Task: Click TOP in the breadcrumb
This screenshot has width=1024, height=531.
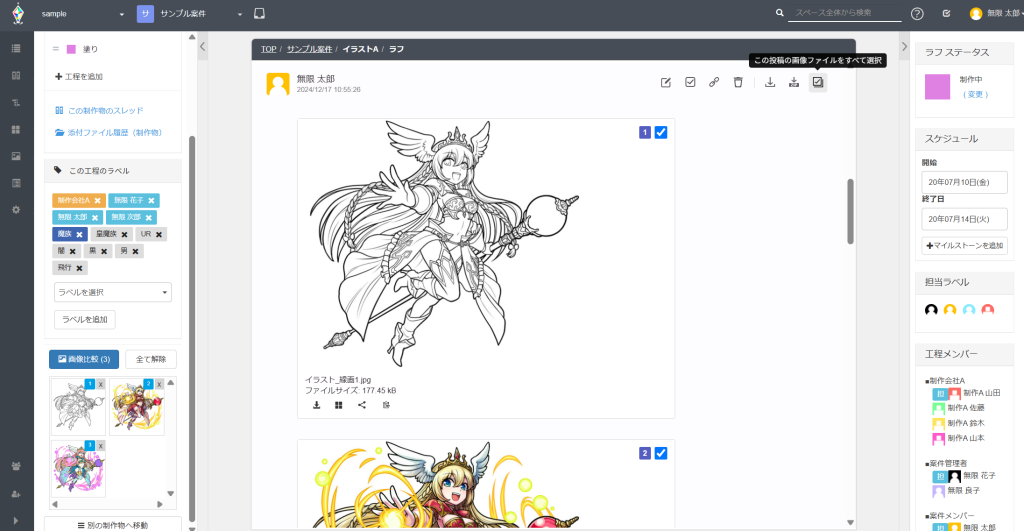Action: pos(268,49)
